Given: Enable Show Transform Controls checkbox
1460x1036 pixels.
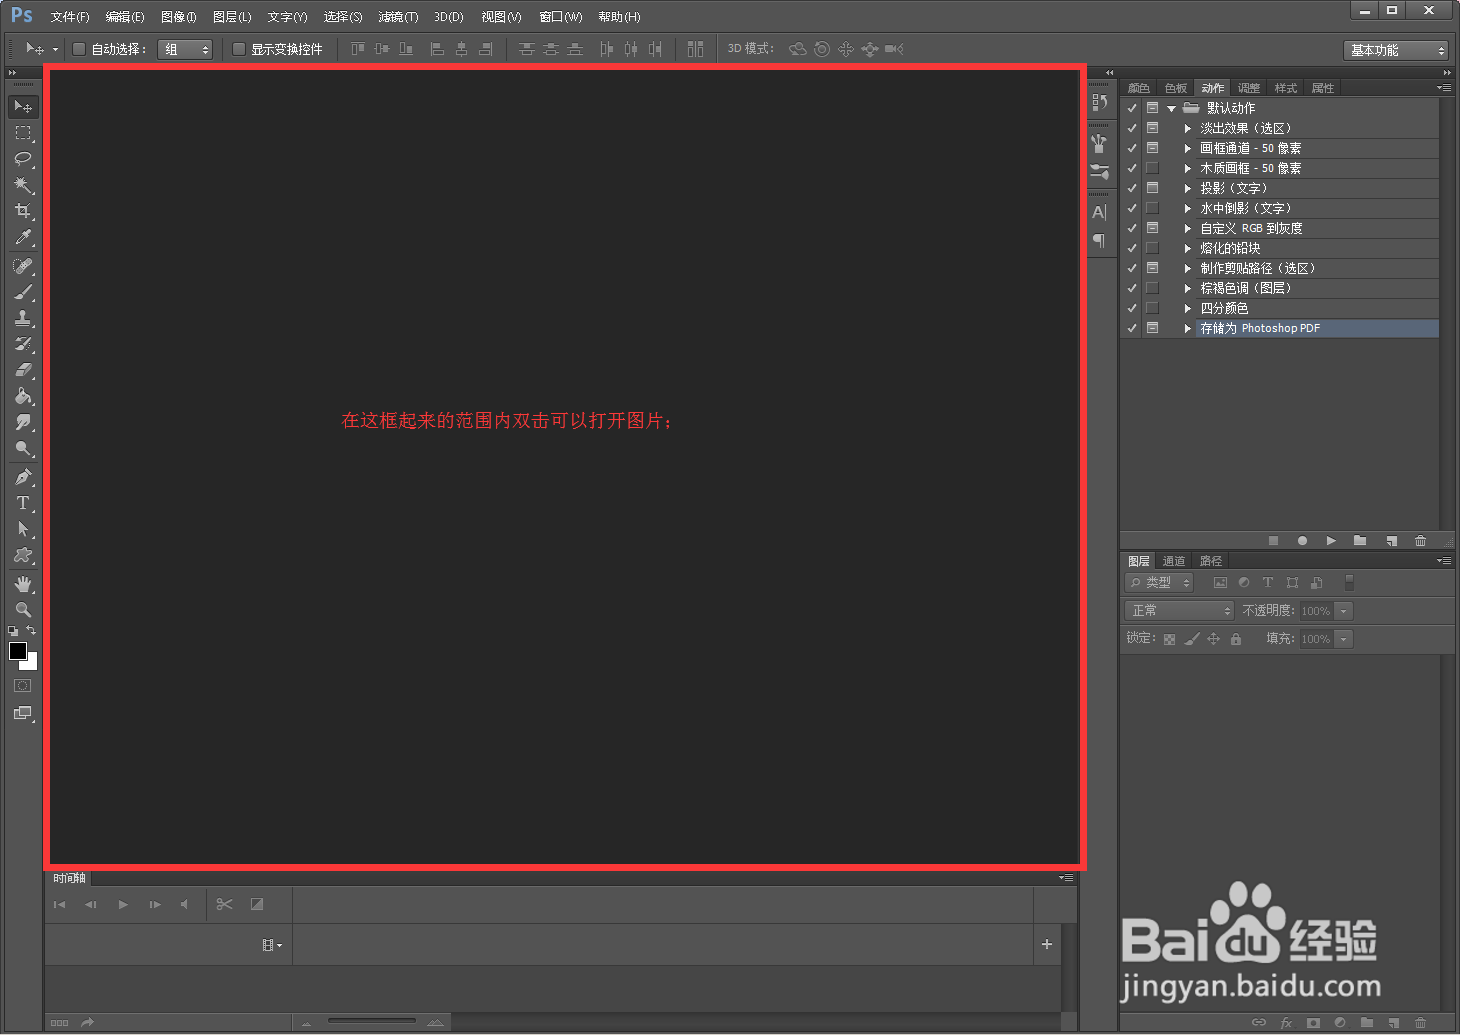Looking at the screenshot, I should point(239,49).
